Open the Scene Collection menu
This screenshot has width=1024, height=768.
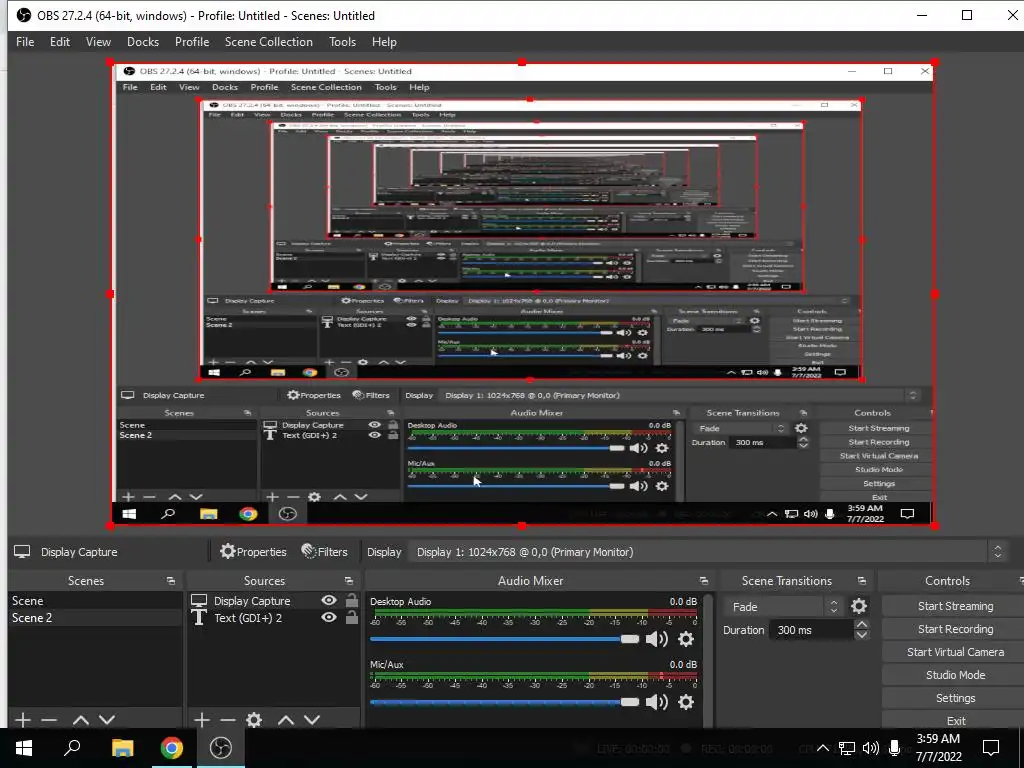pos(268,42)
